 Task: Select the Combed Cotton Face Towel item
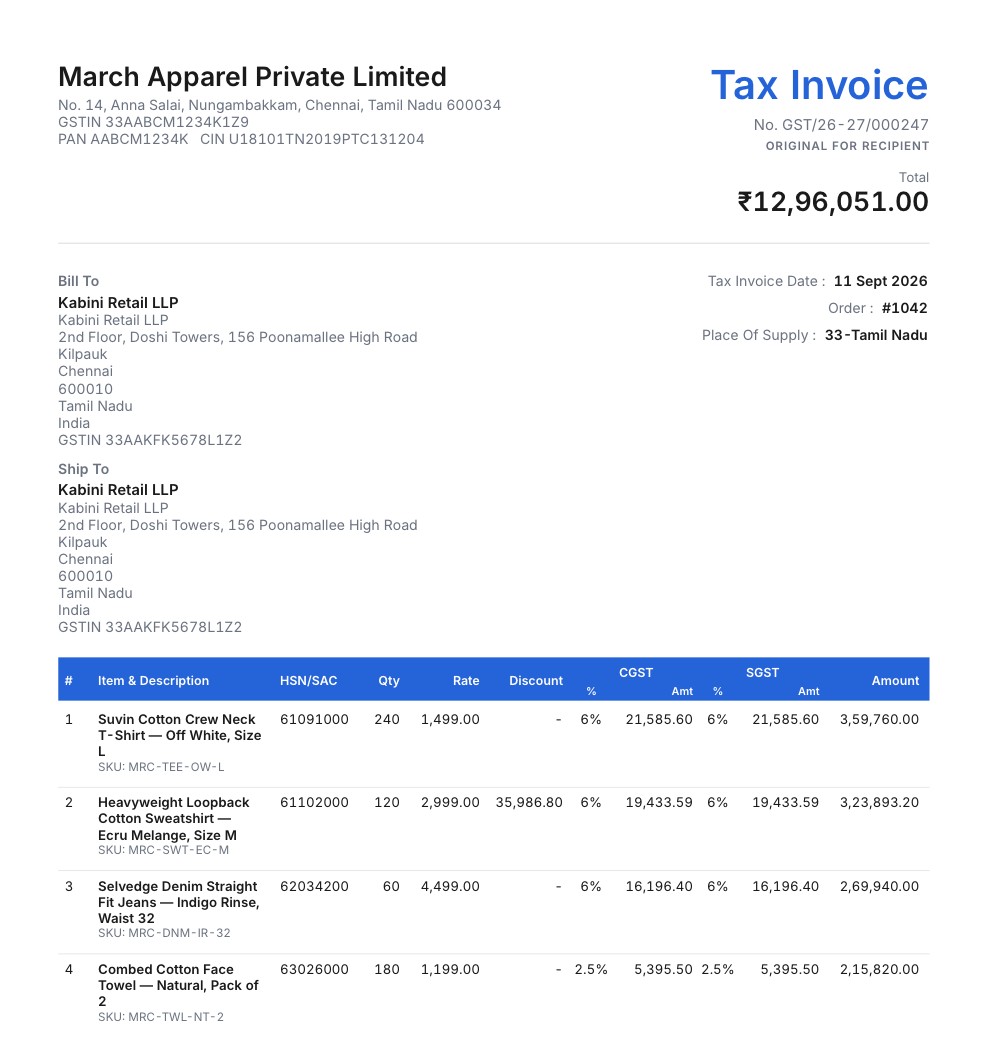coord(178,985)
